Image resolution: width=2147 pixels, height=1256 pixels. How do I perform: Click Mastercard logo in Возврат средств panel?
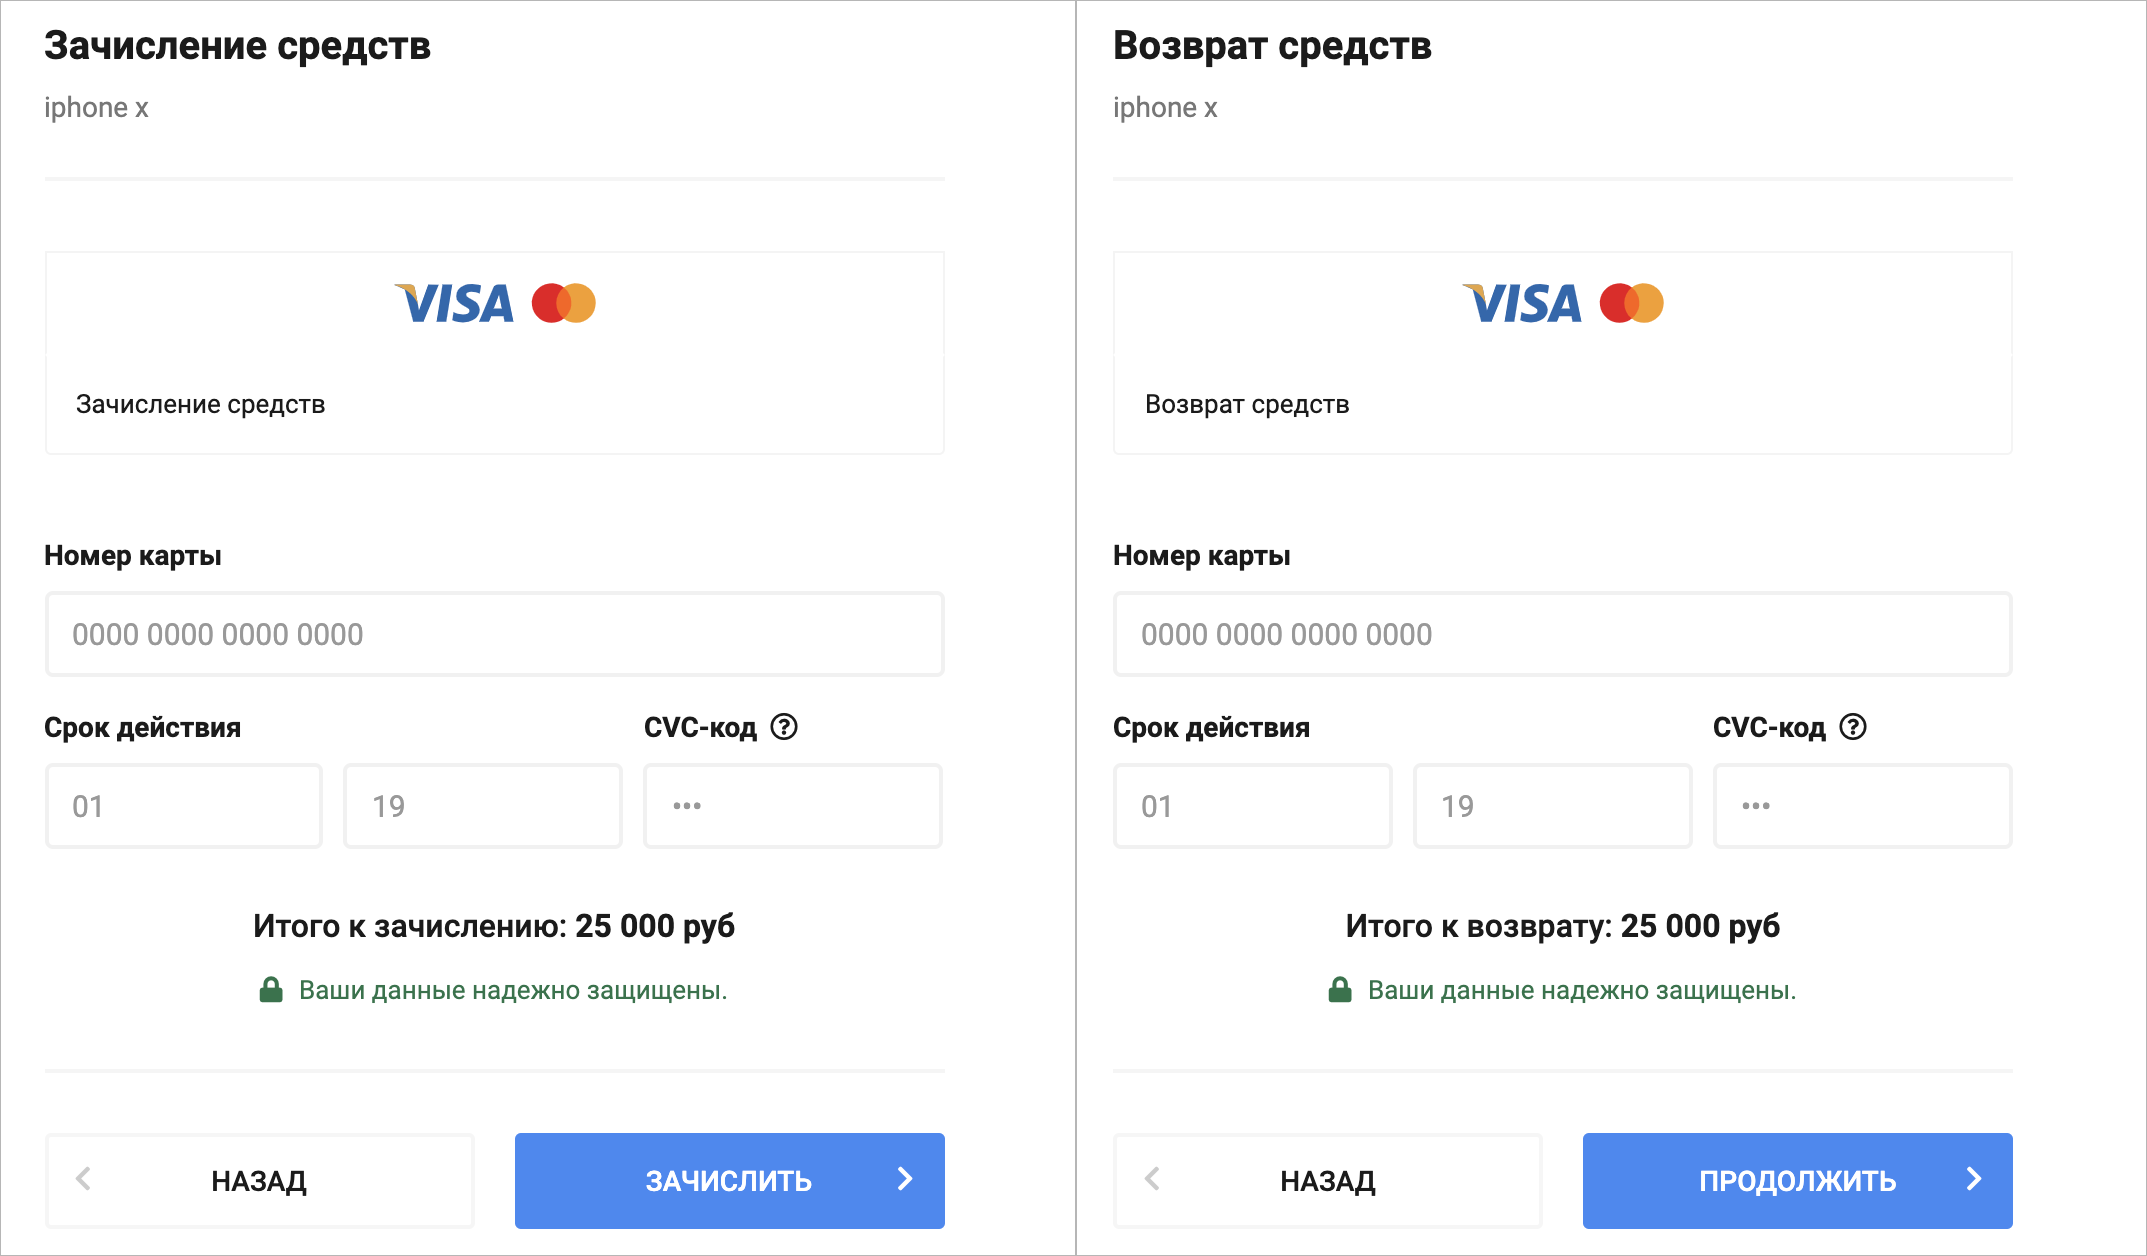click(1632, 303)
